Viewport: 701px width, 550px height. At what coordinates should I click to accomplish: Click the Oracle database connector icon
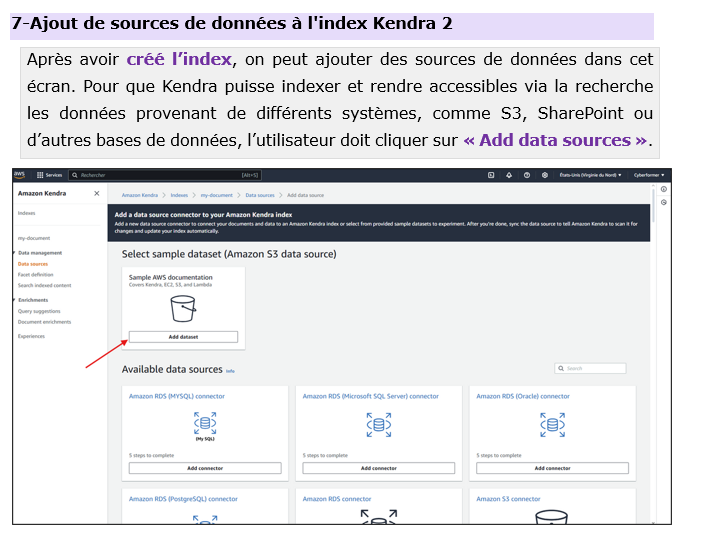[x=553, y=424]
